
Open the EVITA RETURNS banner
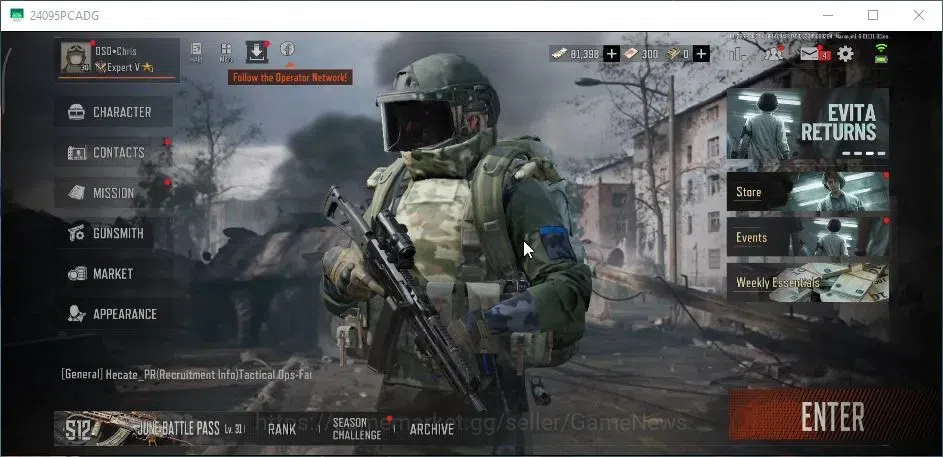pyautogui.click(x=808, y=124)
